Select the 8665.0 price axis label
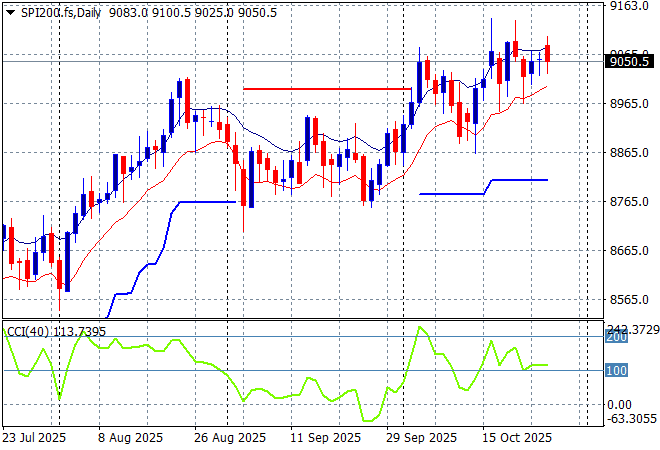Image resolution: width=660 pixels, height=450 pixels. (629, 250)
